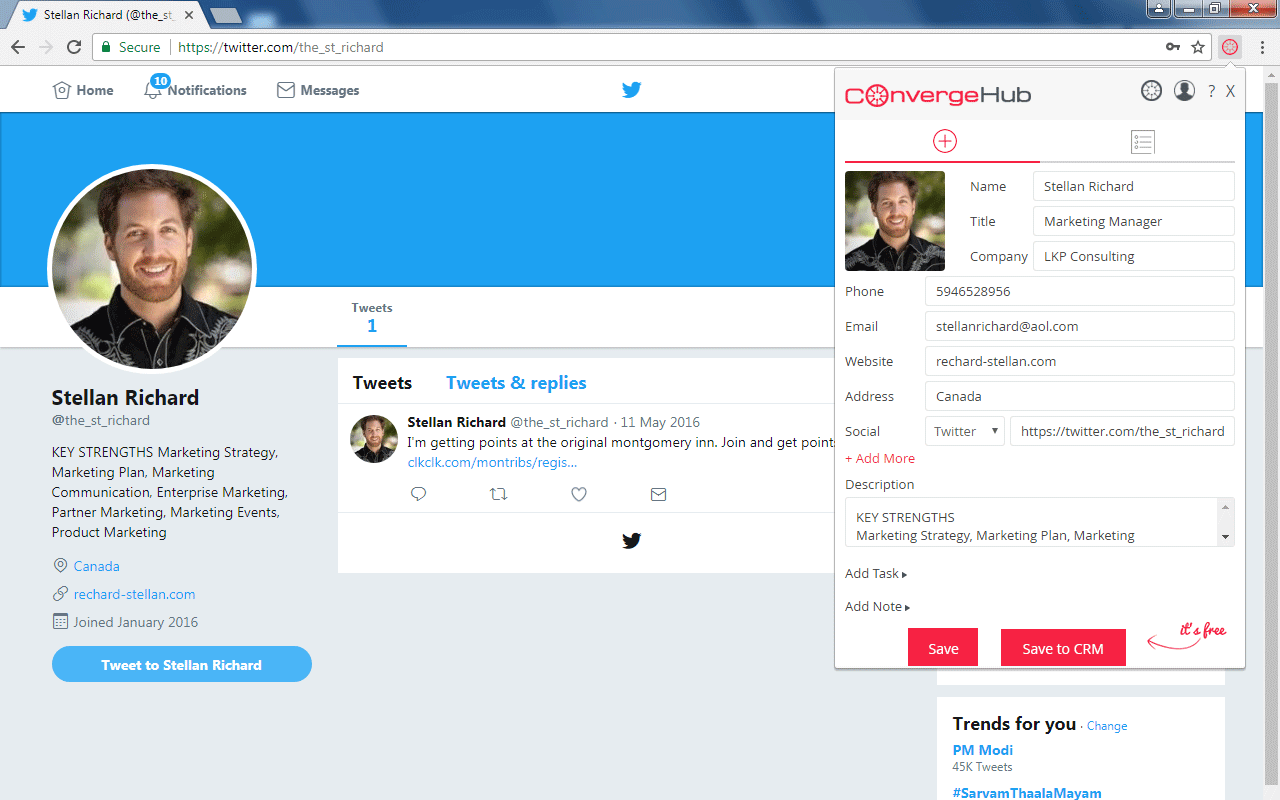Open Twitter Messages
Screen dimensions: 1280x800
[x=318, y=90]
